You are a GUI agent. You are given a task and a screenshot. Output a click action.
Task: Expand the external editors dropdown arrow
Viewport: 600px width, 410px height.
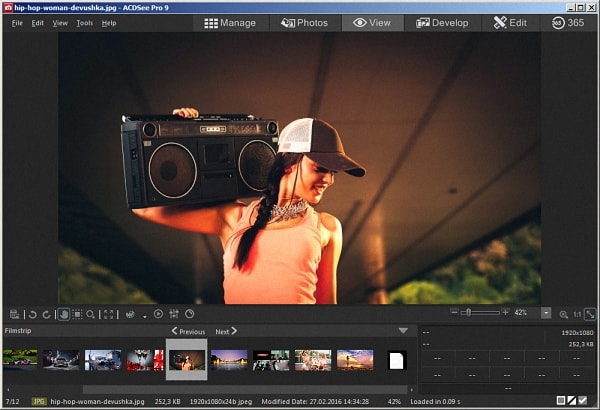click(144, 315)
